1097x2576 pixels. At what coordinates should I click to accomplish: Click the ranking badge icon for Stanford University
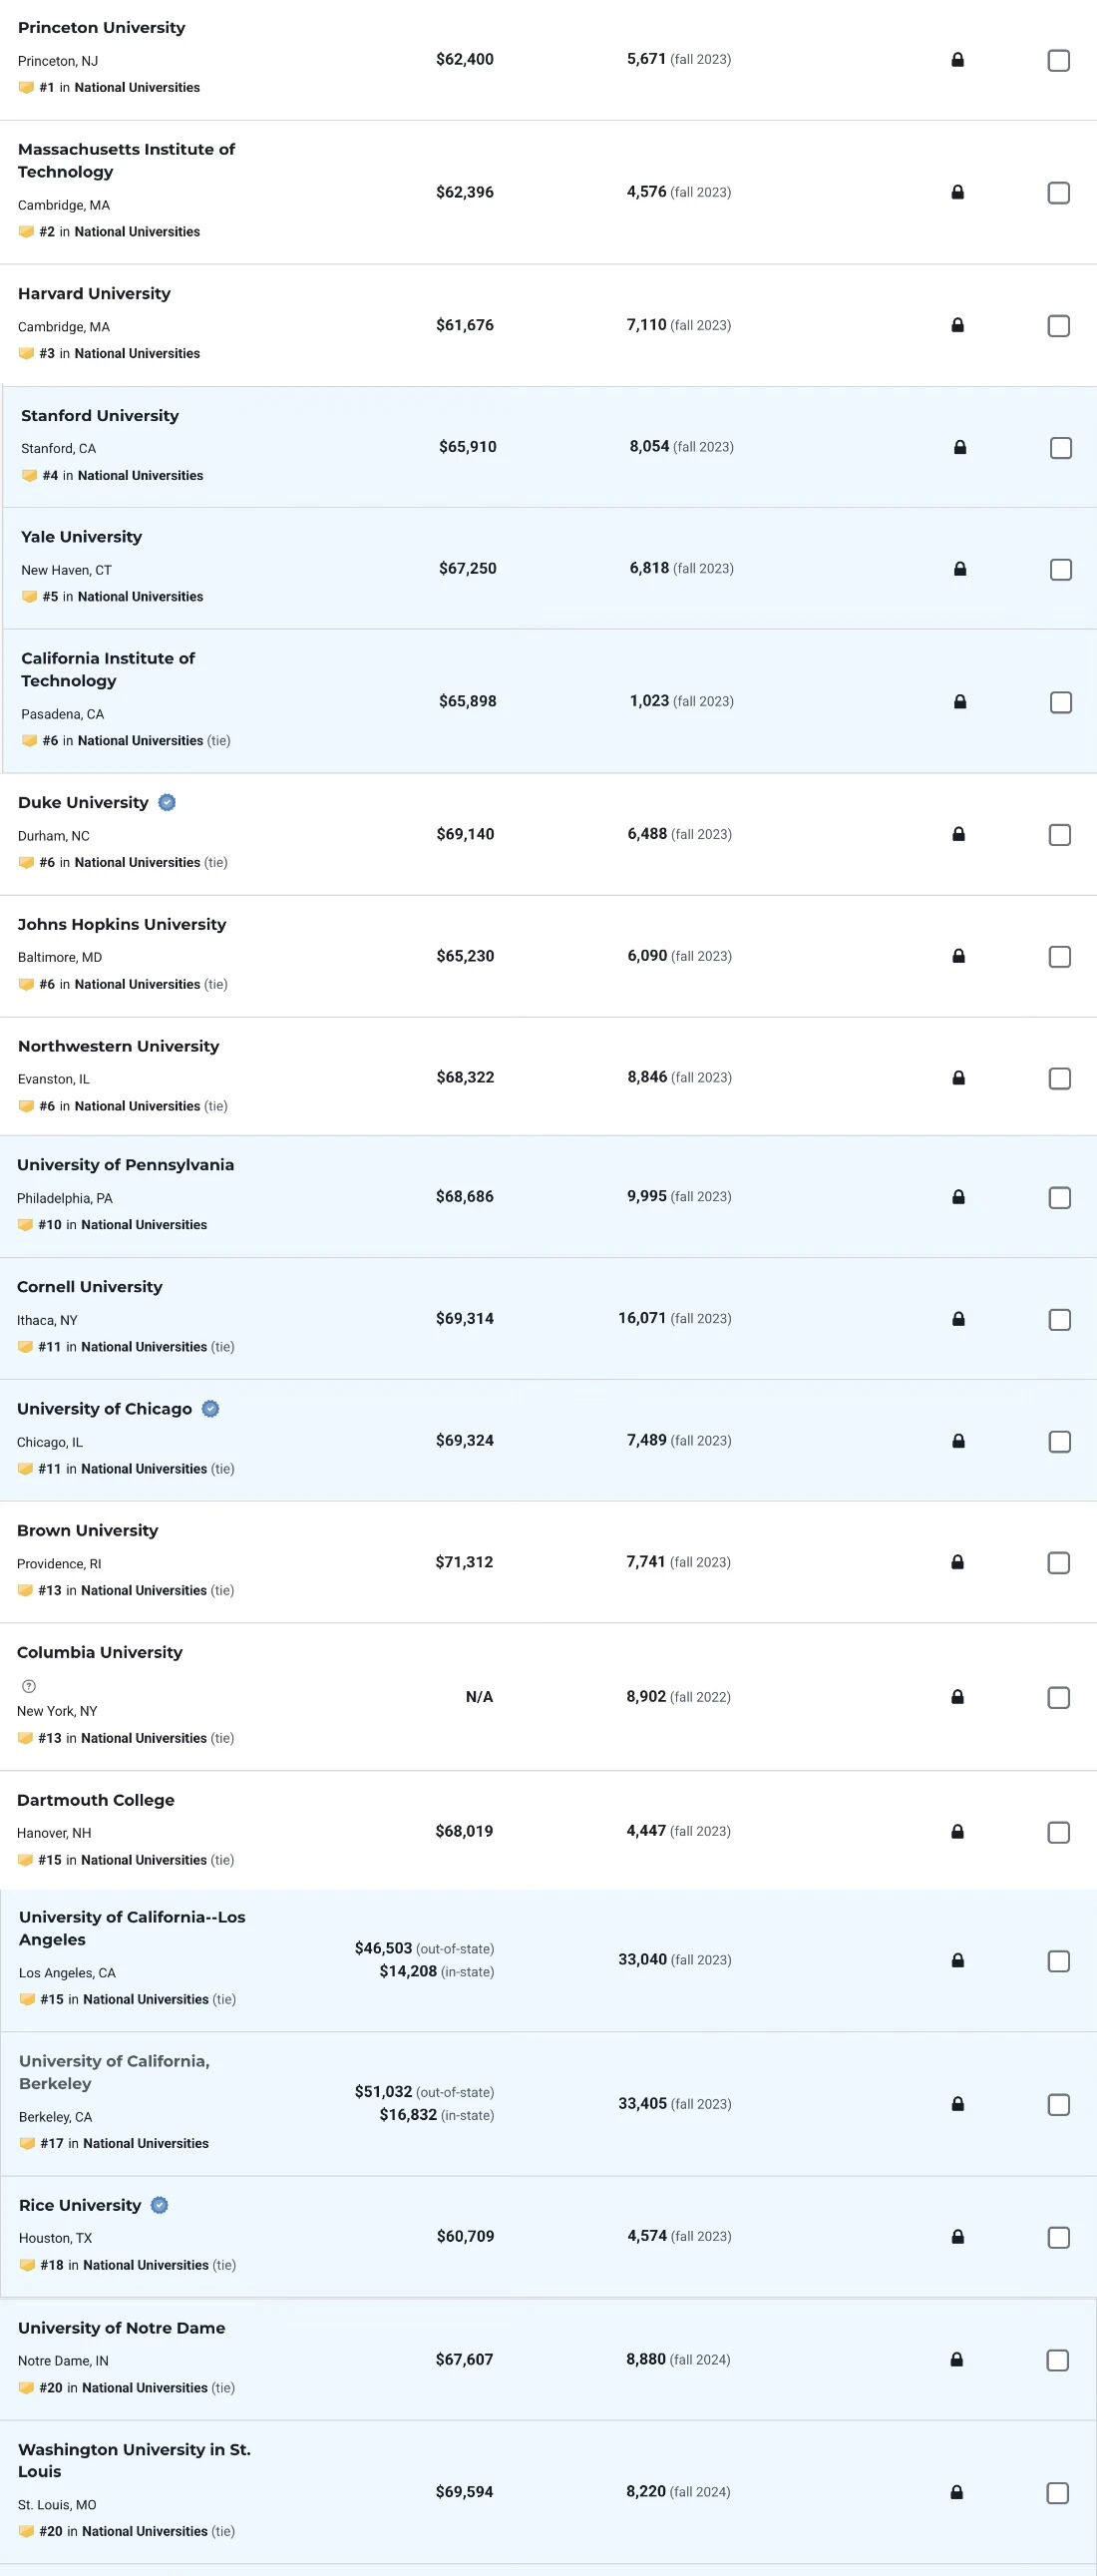click(30, 476)
